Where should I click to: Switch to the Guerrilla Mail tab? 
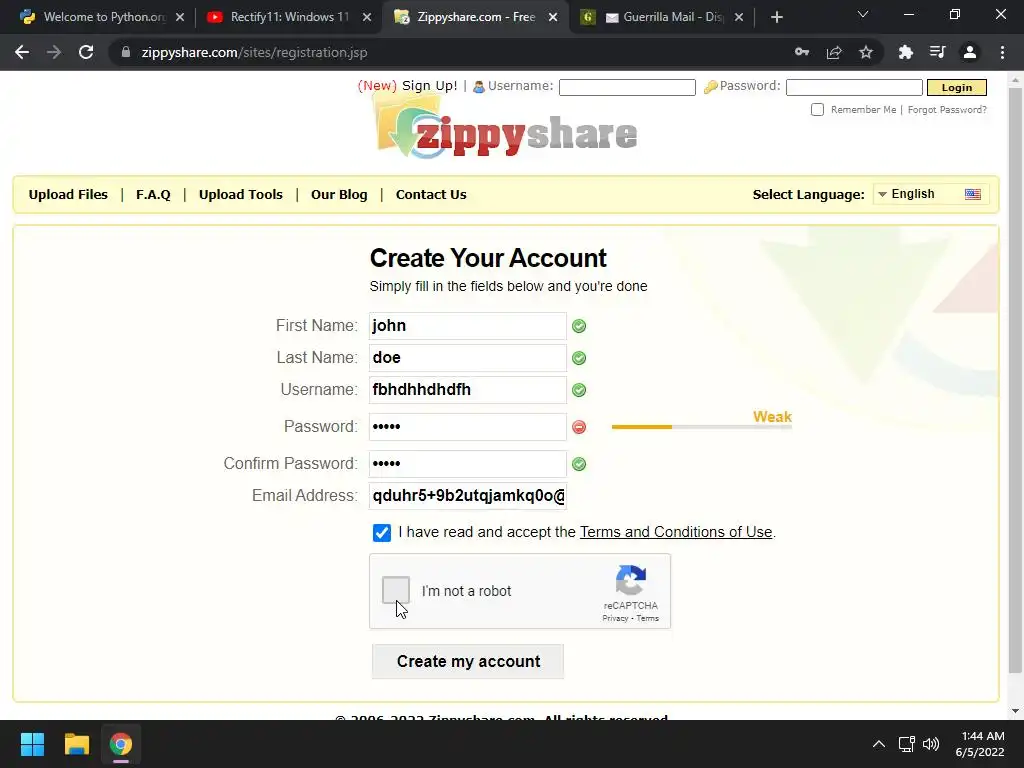click(x=662, y=18)
